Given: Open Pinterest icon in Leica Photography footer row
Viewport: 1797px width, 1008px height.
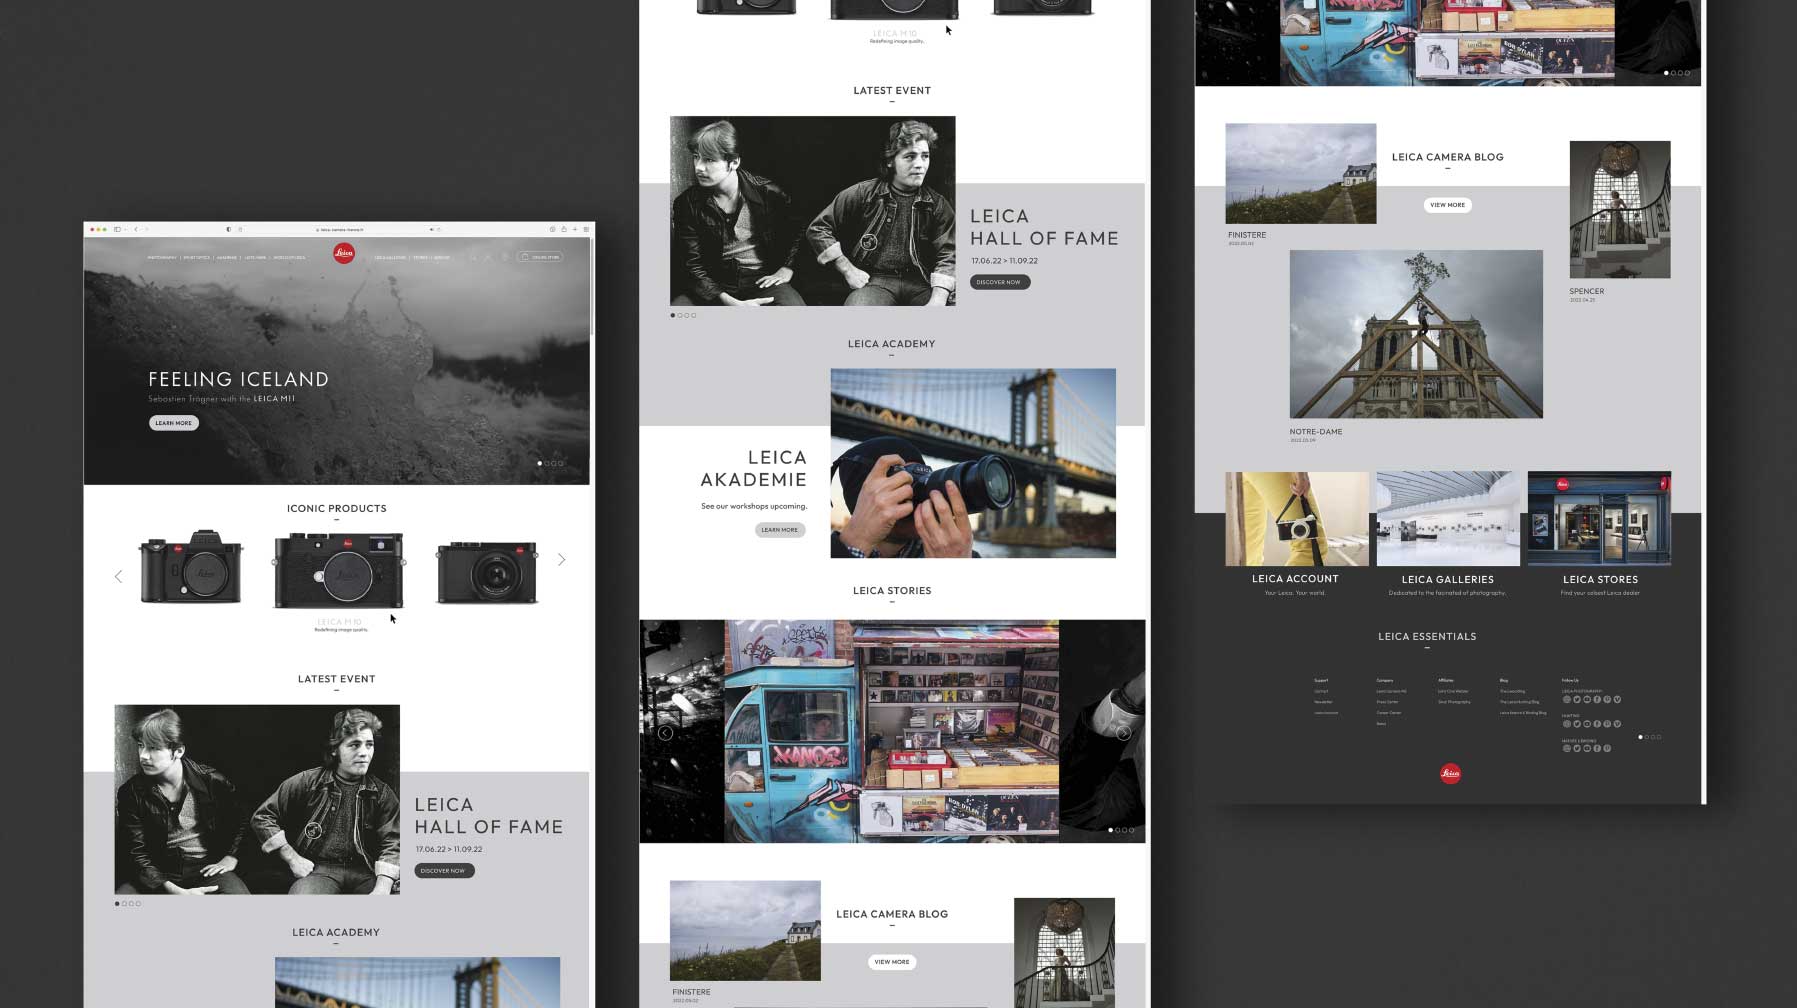Looking at the screenshot, I should 1607,699.
